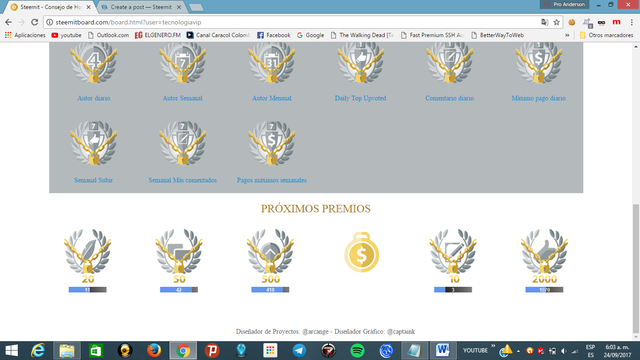The height and width of the screenshot is (360, 640).
Task: Open the Fast Premium SSH bookmark
Action: (x=433, y=35)
